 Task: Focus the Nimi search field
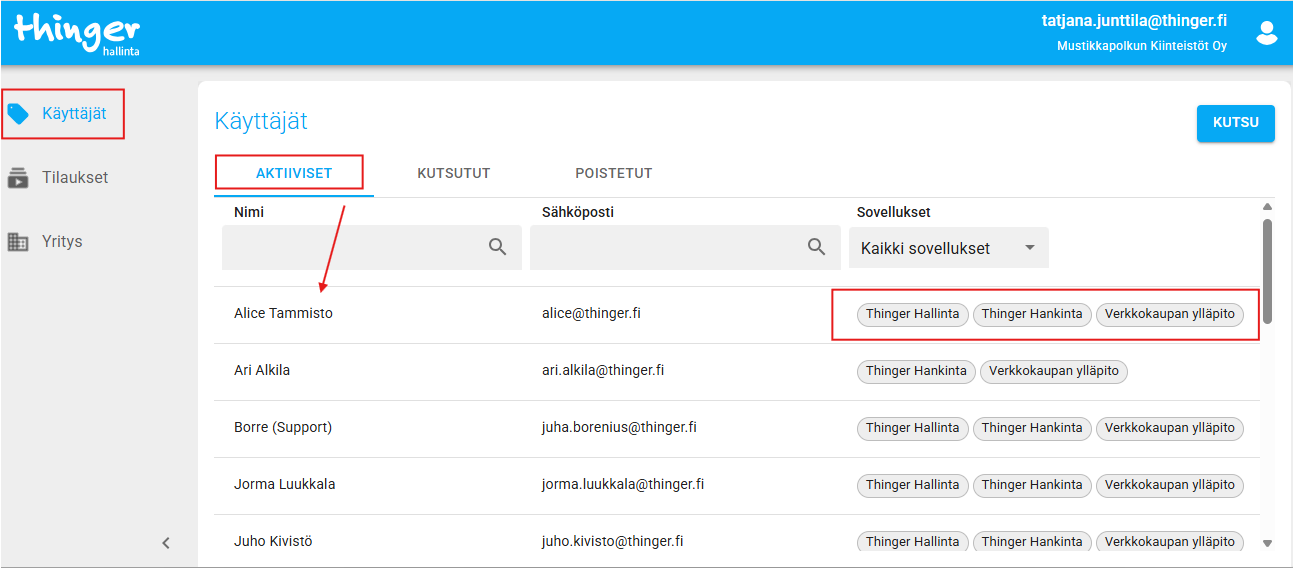(372, 247)
